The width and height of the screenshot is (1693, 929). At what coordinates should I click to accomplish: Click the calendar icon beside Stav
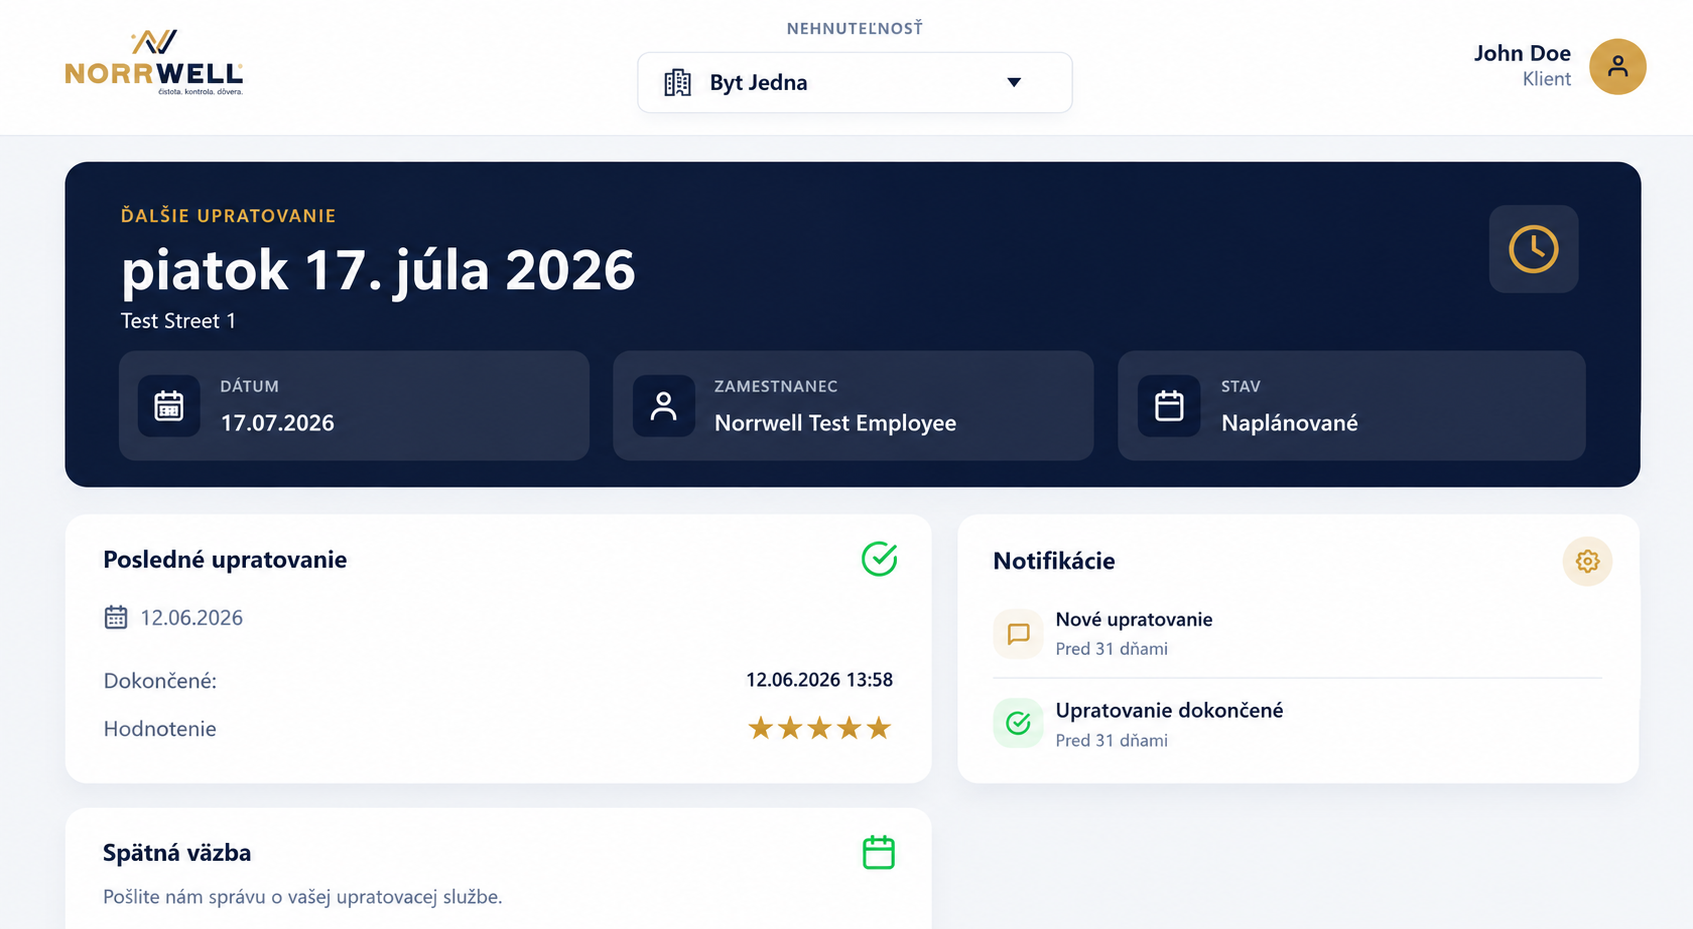click(1169, 406)
